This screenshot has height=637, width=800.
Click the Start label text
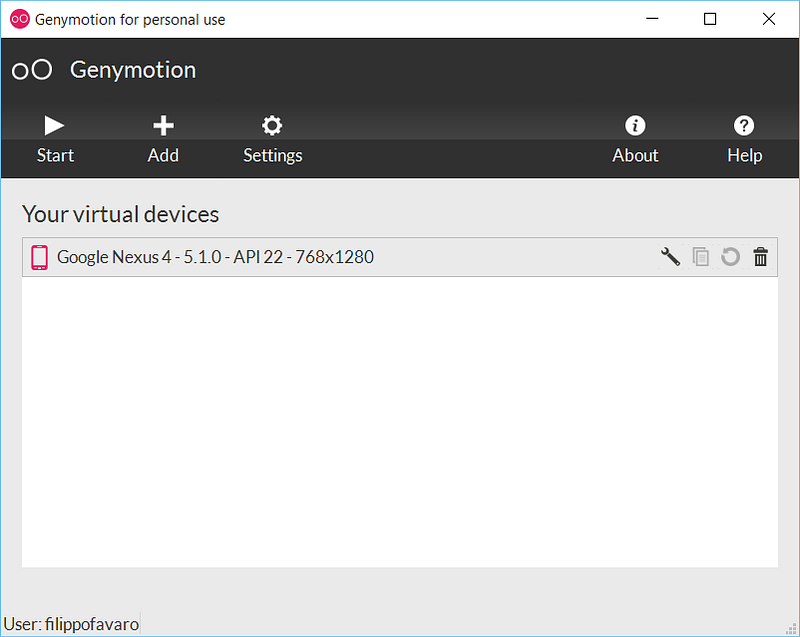tap(55, 155)
